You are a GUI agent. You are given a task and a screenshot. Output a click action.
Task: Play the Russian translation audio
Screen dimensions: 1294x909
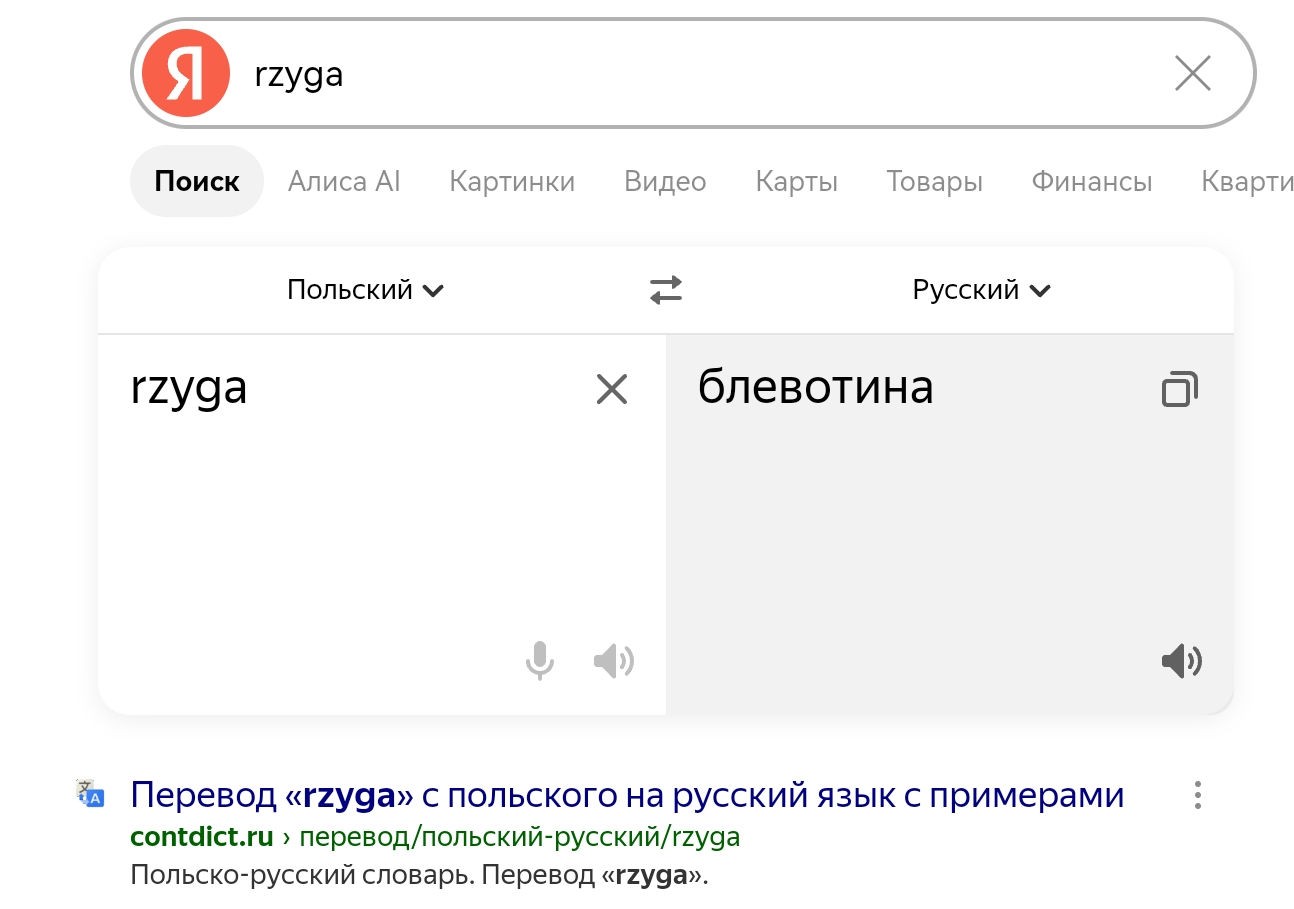tap(1181, 661)
